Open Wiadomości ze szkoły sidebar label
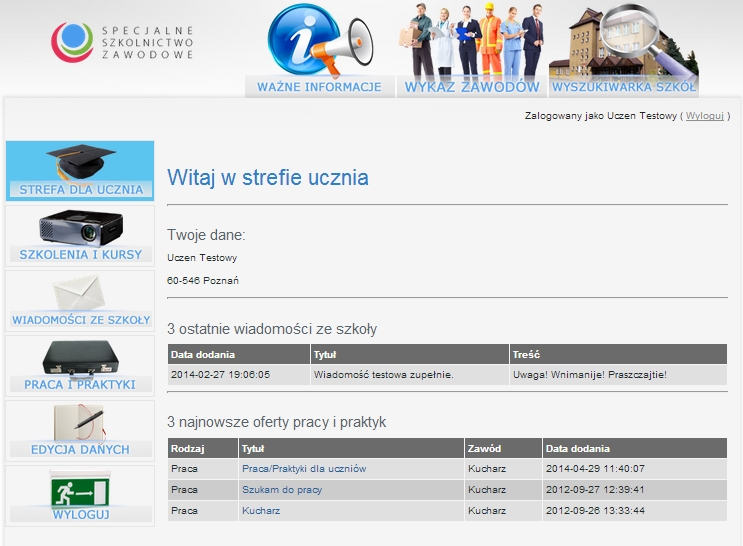This screenshot has height=546, width=743. pos(81,320)
